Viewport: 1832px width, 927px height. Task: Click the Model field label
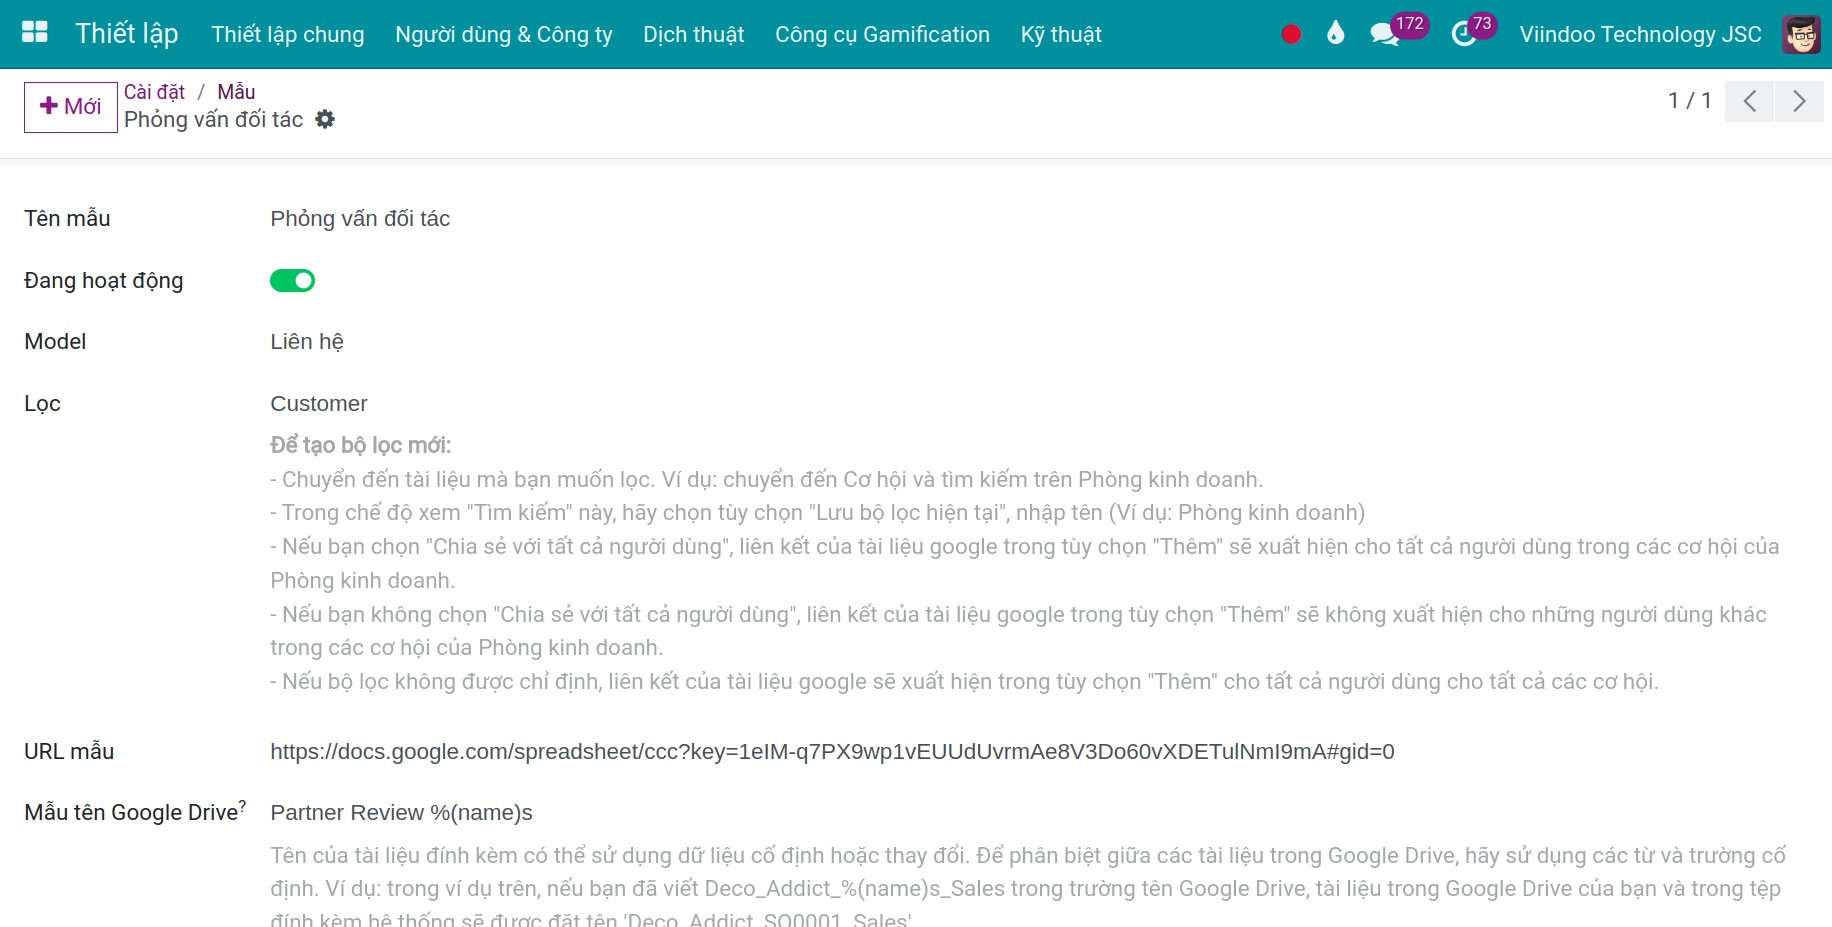click(x=55, y=342)
